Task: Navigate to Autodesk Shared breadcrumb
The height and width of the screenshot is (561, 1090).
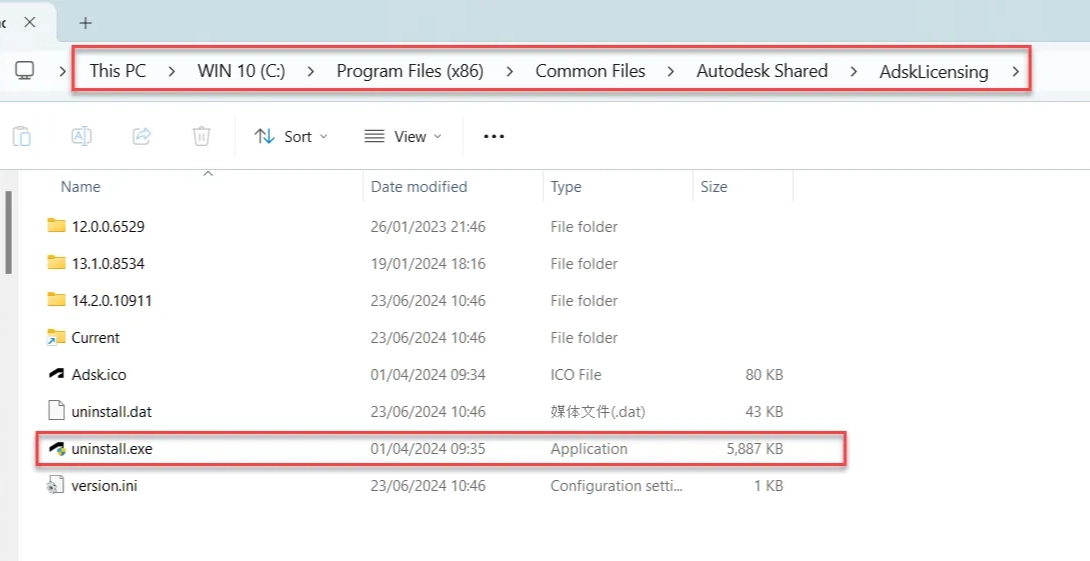Action: 762,71
